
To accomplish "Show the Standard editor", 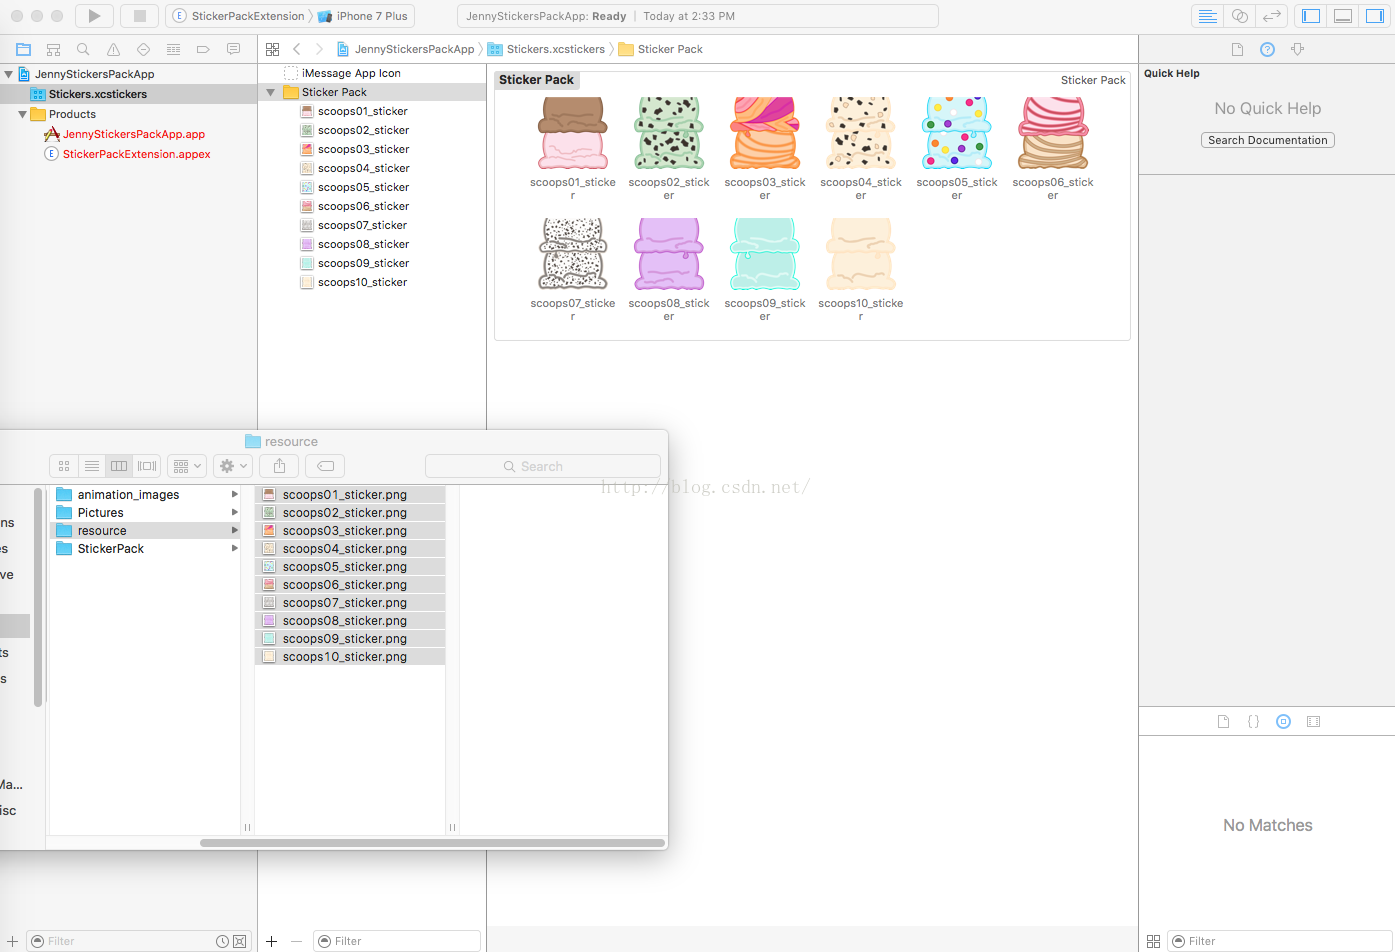I will coord(1207,16).
